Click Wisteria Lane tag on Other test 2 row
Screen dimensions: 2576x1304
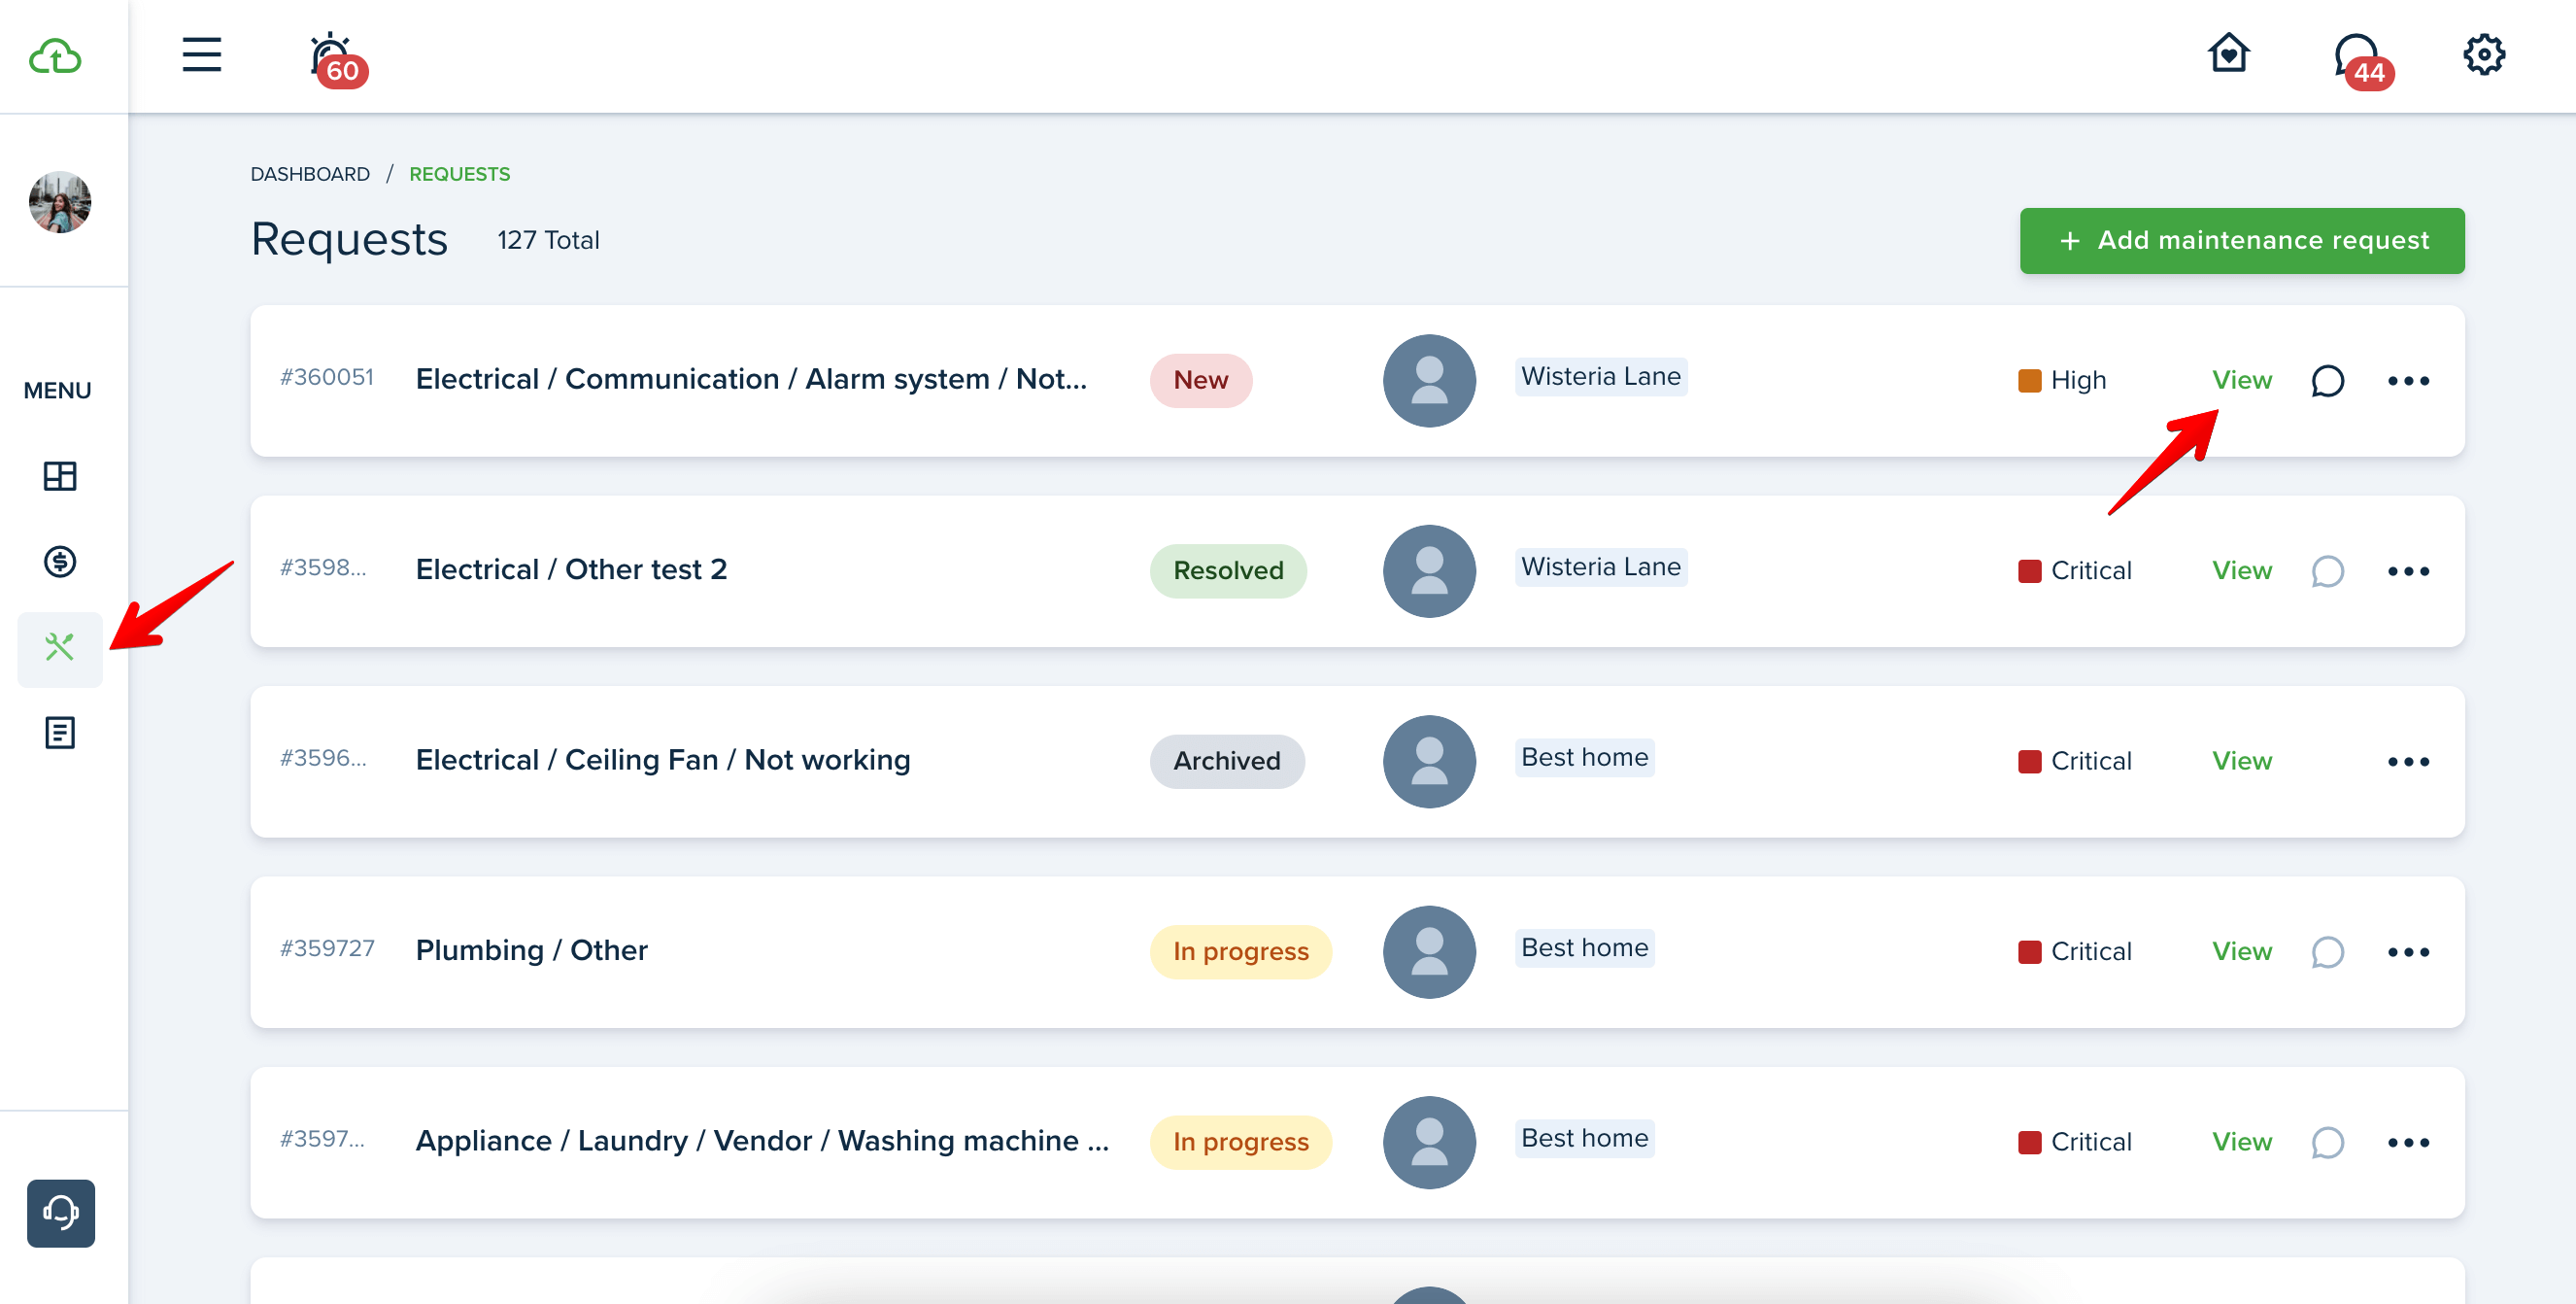click(x=1600, y=566)
